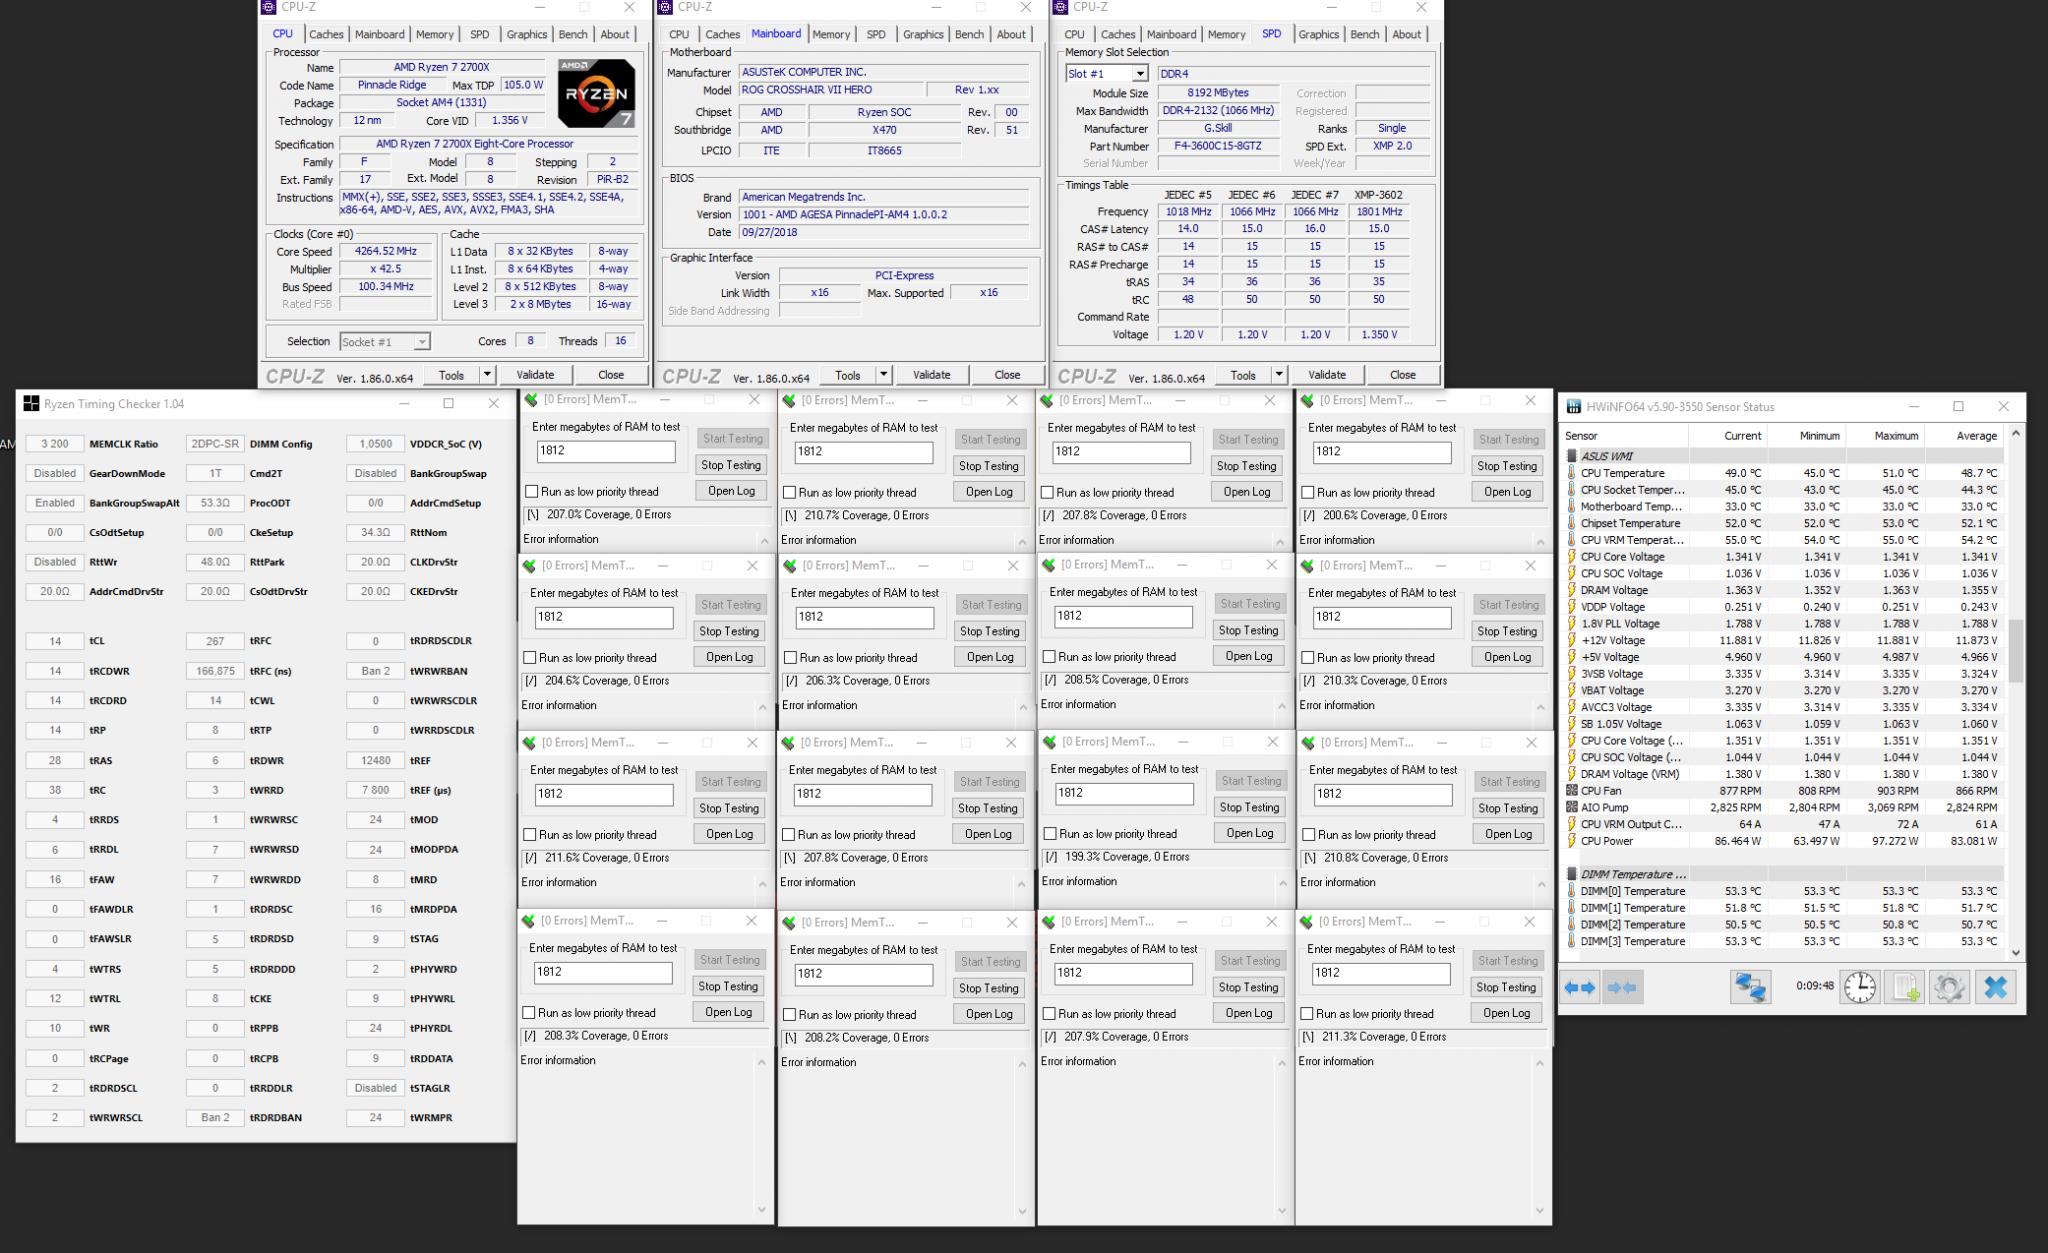Toggle low priority thread in top-right MemTest
This screenshot has height=1253, width=2048.
click(1308, 492)
